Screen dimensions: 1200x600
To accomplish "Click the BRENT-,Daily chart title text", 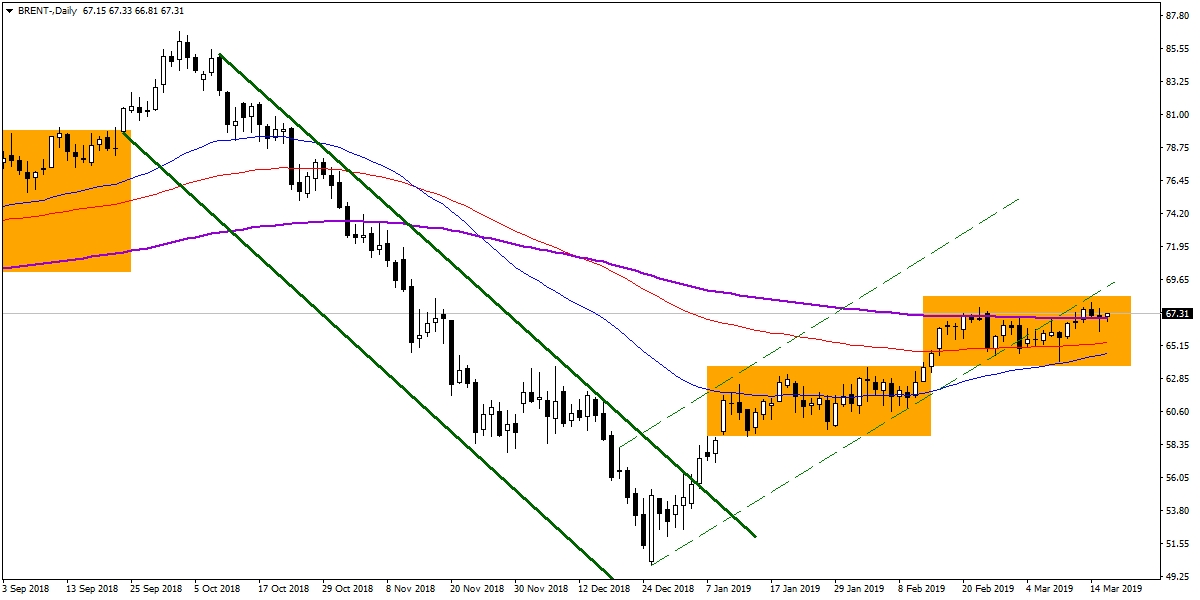I will tap(47, 10).
